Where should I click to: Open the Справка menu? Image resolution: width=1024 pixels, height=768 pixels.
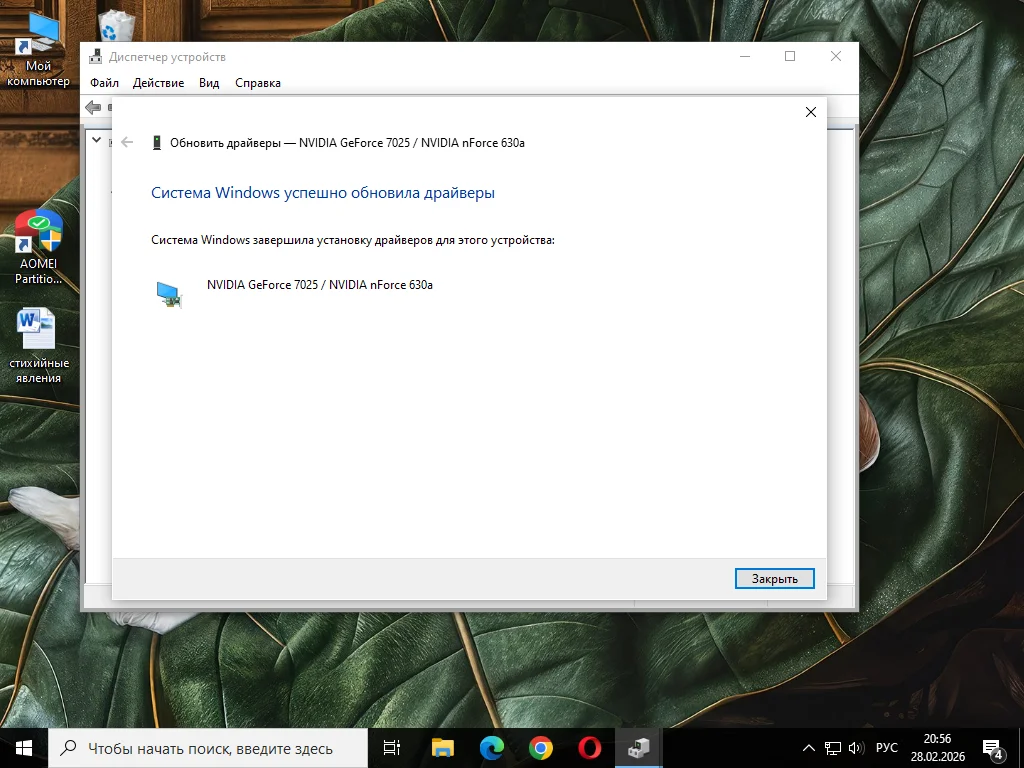pyautogui.click(x=258, y=83)
